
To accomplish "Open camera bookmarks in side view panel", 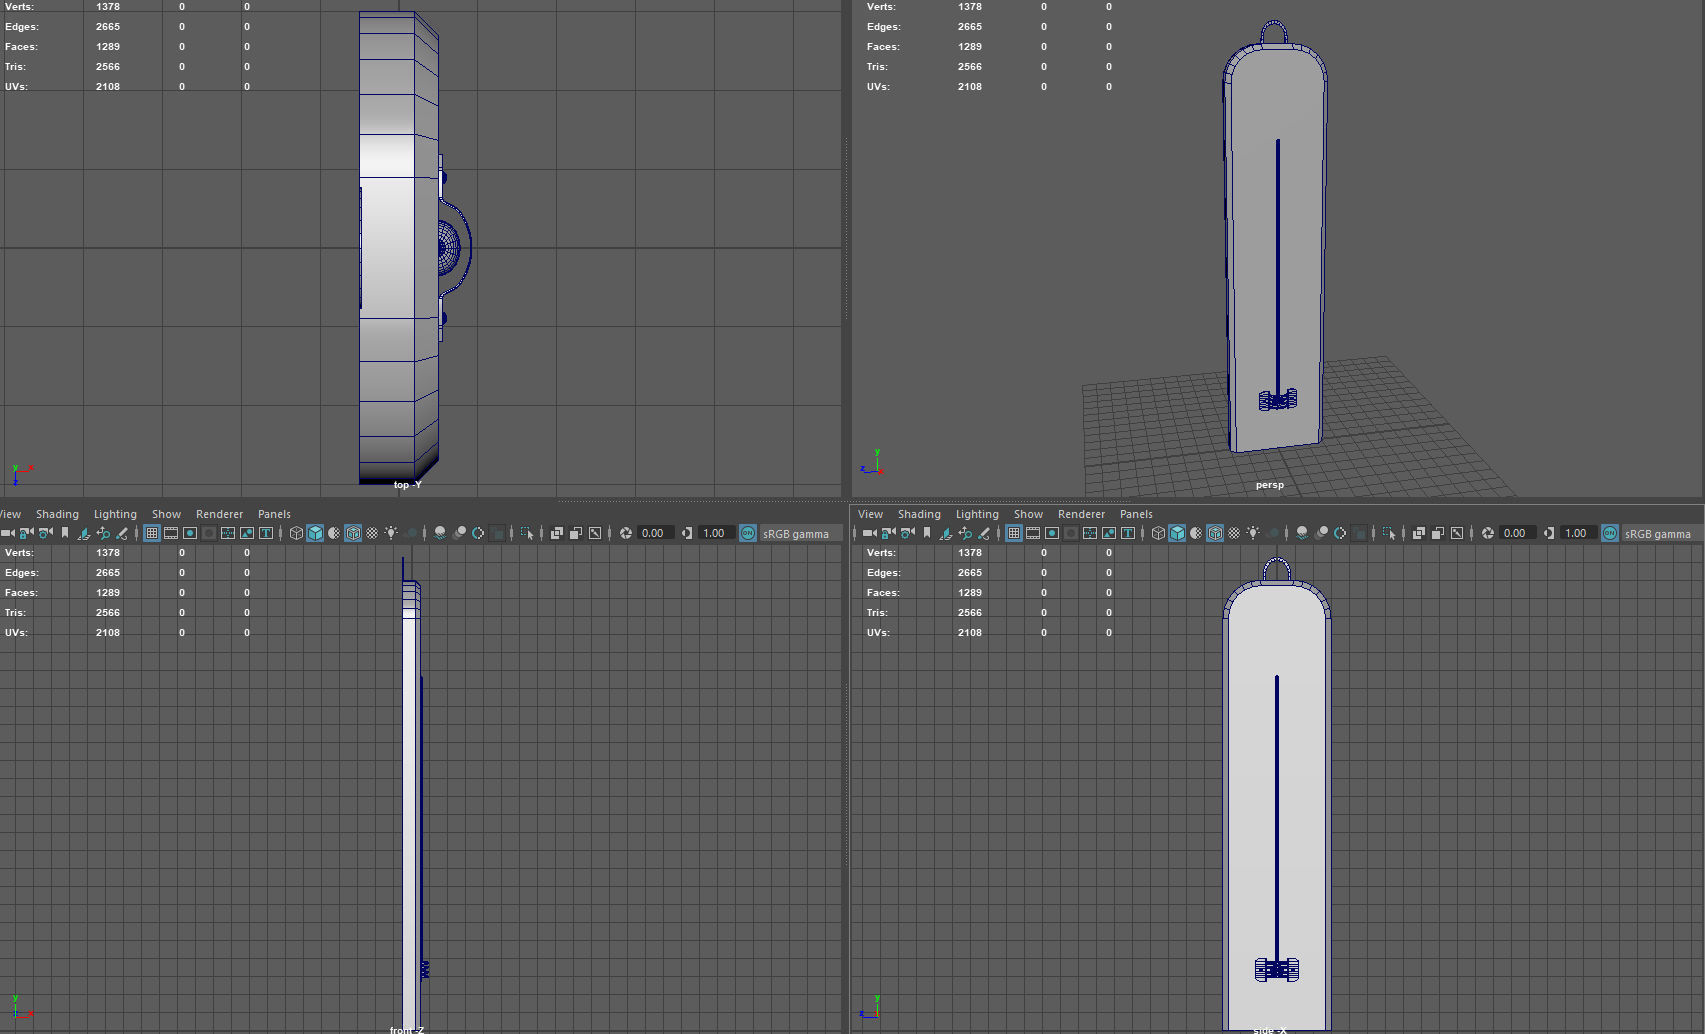I will tap(927, 533).
